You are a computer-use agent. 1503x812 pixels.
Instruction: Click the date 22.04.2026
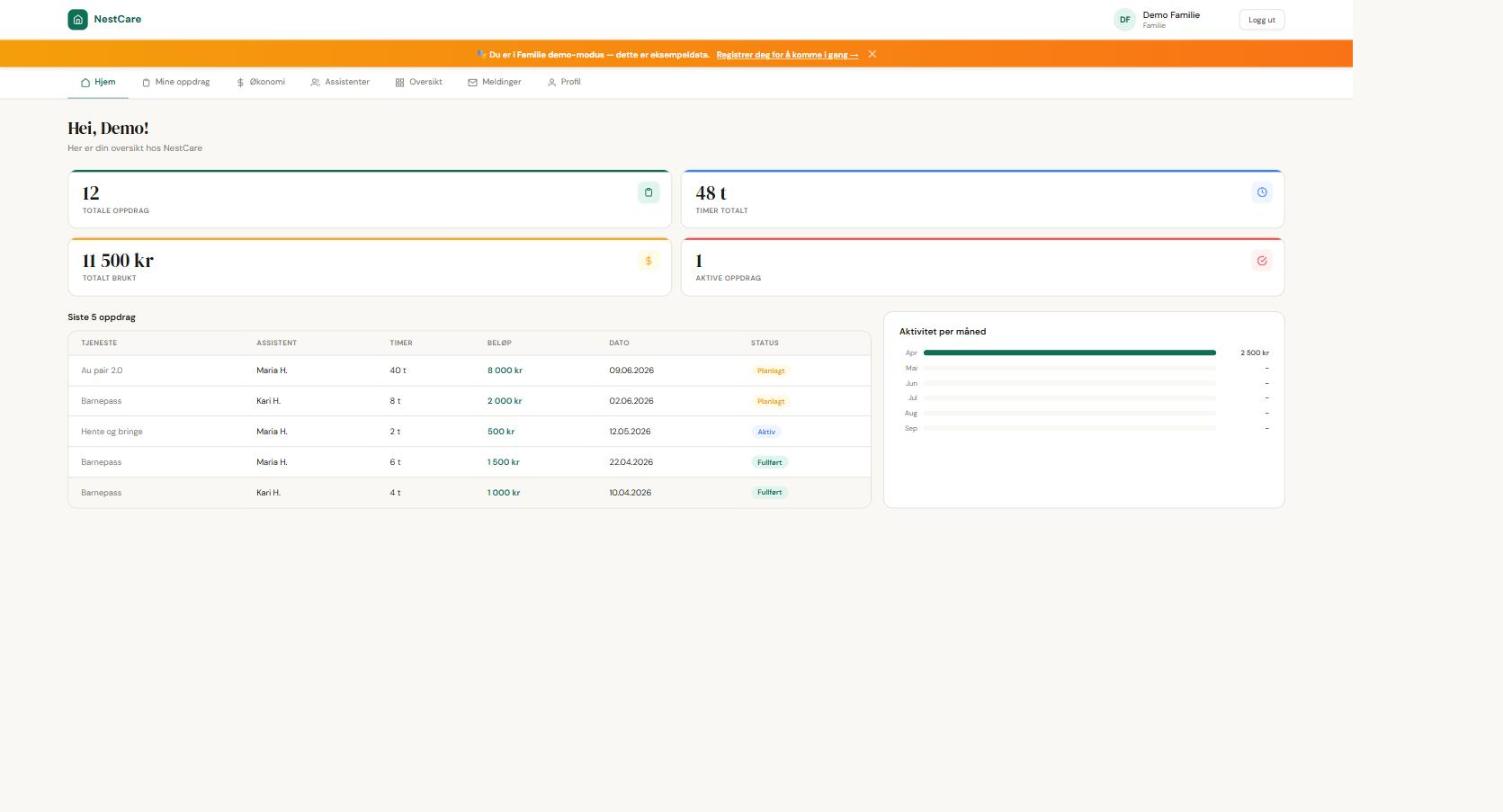pos(631,462)
